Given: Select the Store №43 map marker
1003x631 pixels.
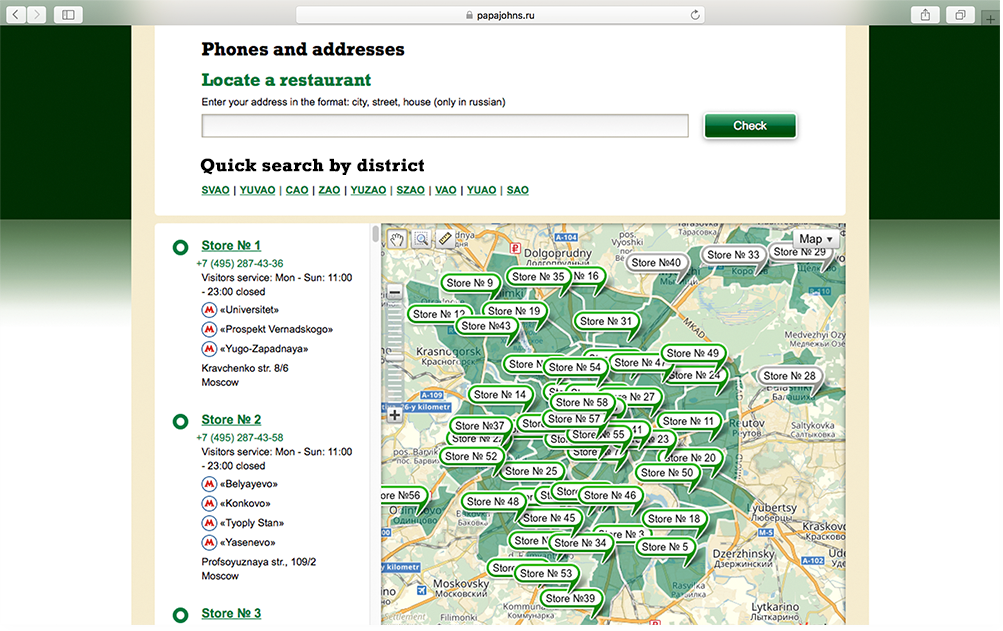Looking at the screenshot, I should coord(486,326).
